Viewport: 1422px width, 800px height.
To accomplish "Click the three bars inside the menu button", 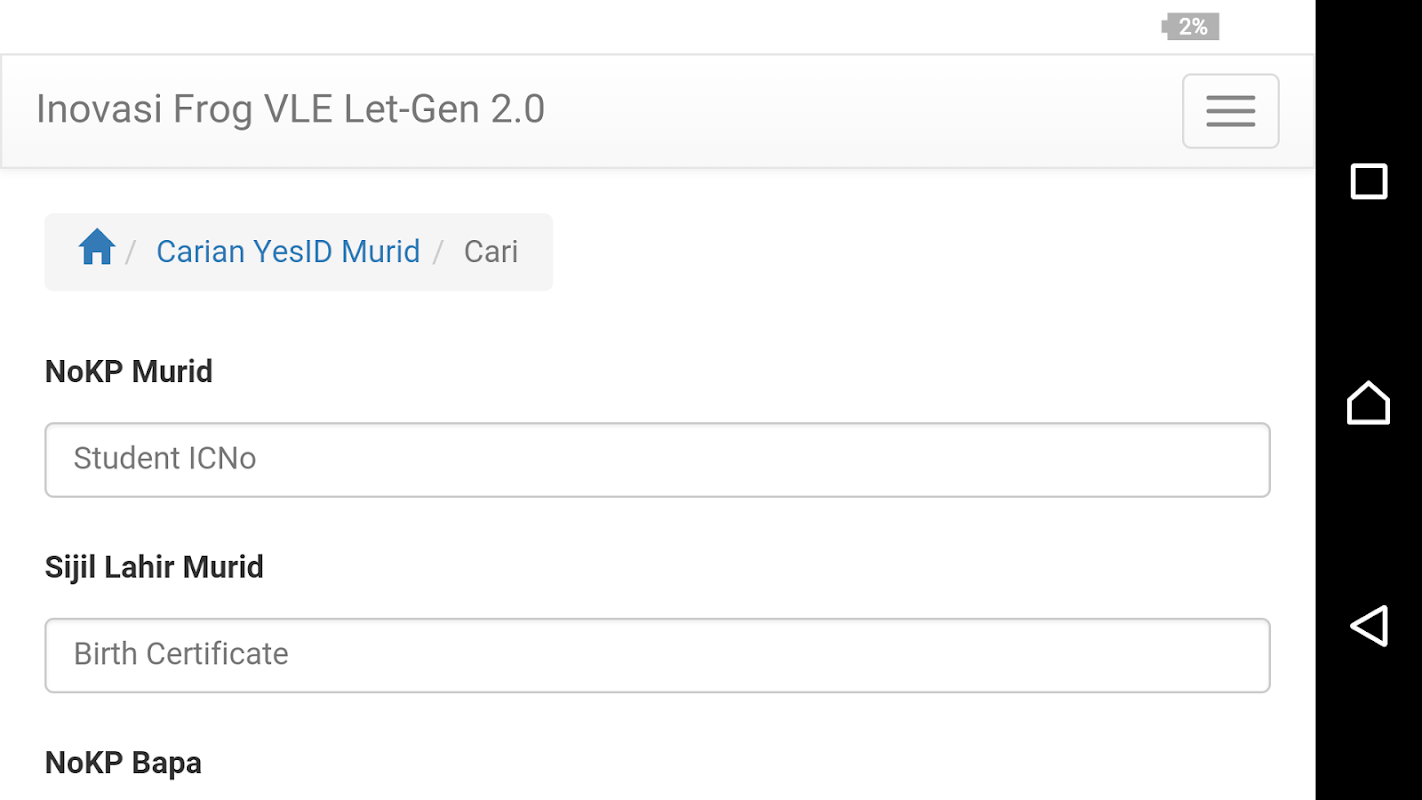I will click(1230, 111).
